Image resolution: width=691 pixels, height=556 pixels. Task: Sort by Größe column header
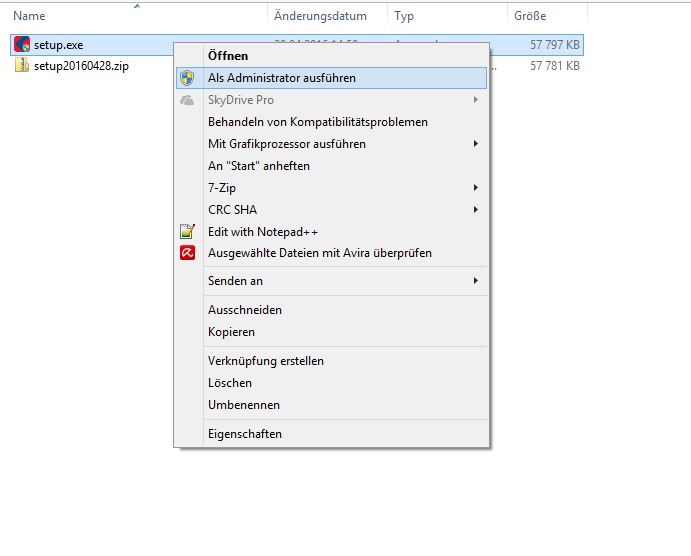point(529,16)
